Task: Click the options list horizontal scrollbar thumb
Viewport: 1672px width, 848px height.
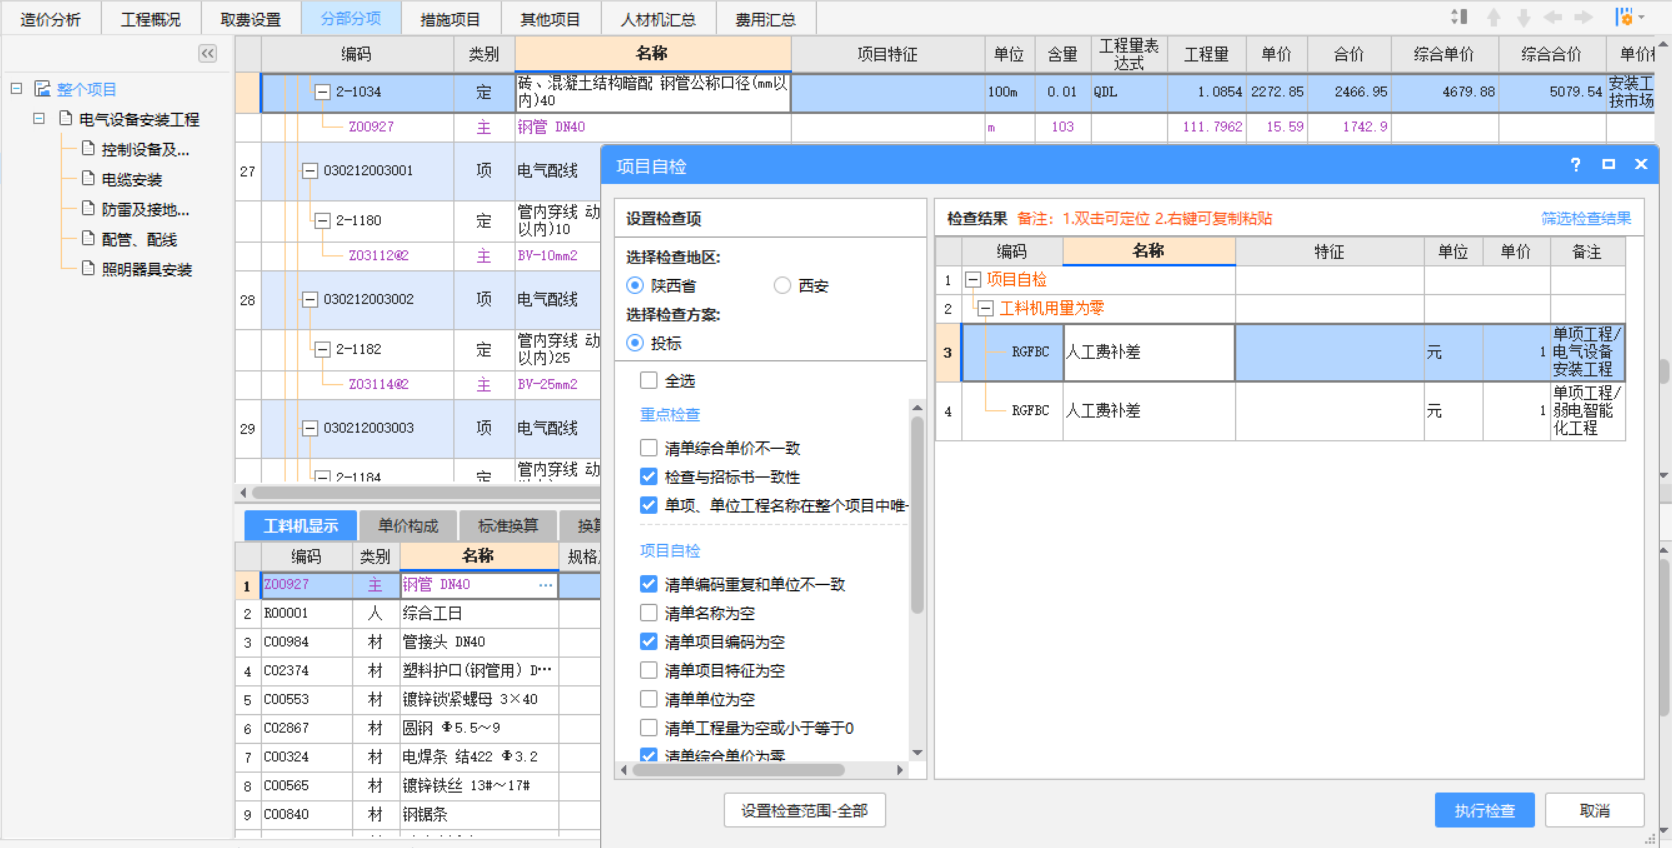Action: pos(738,770)
